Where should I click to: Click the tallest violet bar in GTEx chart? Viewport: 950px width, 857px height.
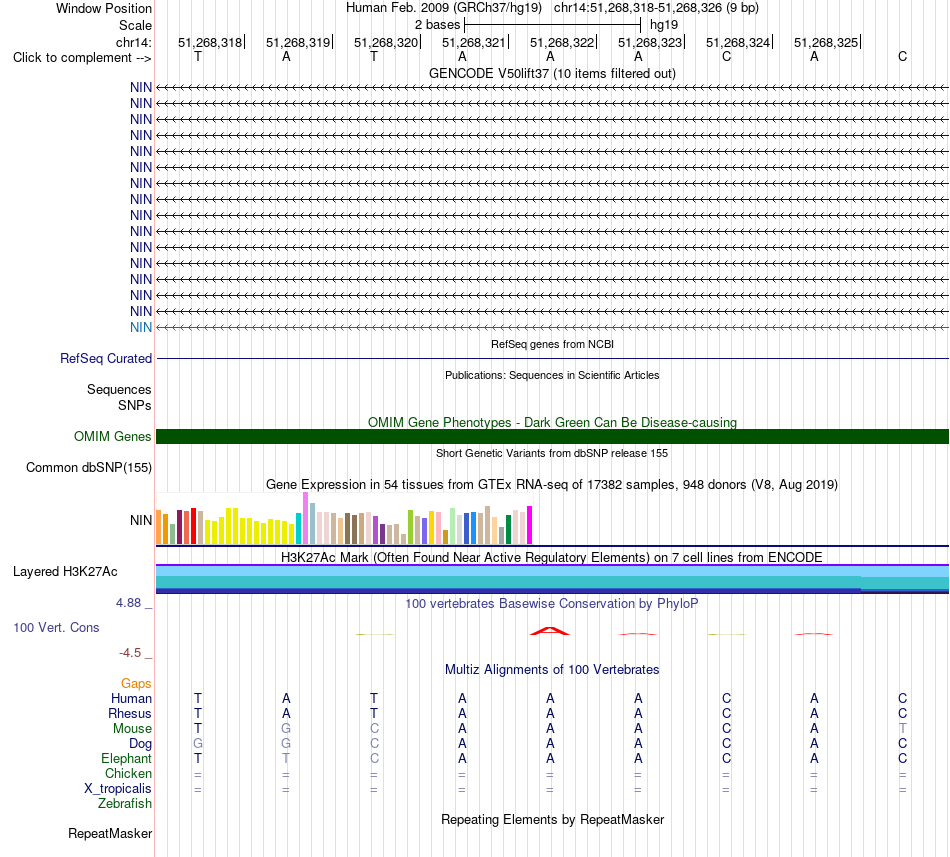point(305,518)
